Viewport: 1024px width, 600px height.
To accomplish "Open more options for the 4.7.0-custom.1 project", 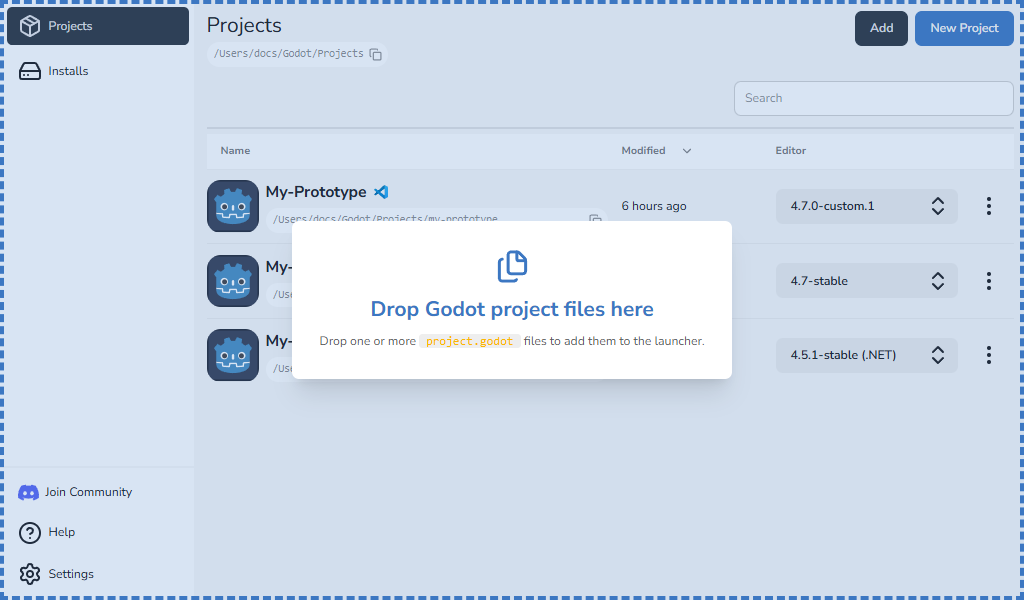I will click(x=989, y=206).
